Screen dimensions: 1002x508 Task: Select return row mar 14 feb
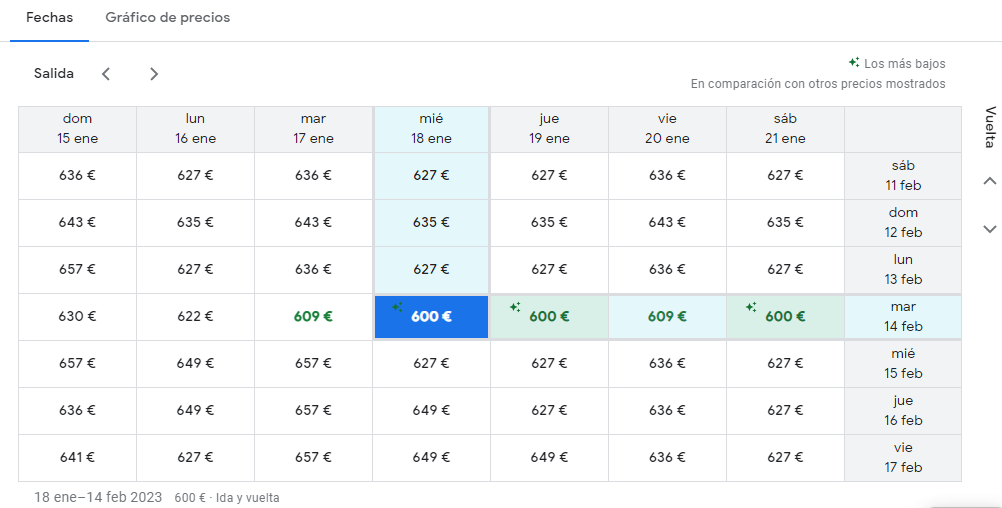tap(903, 316)
